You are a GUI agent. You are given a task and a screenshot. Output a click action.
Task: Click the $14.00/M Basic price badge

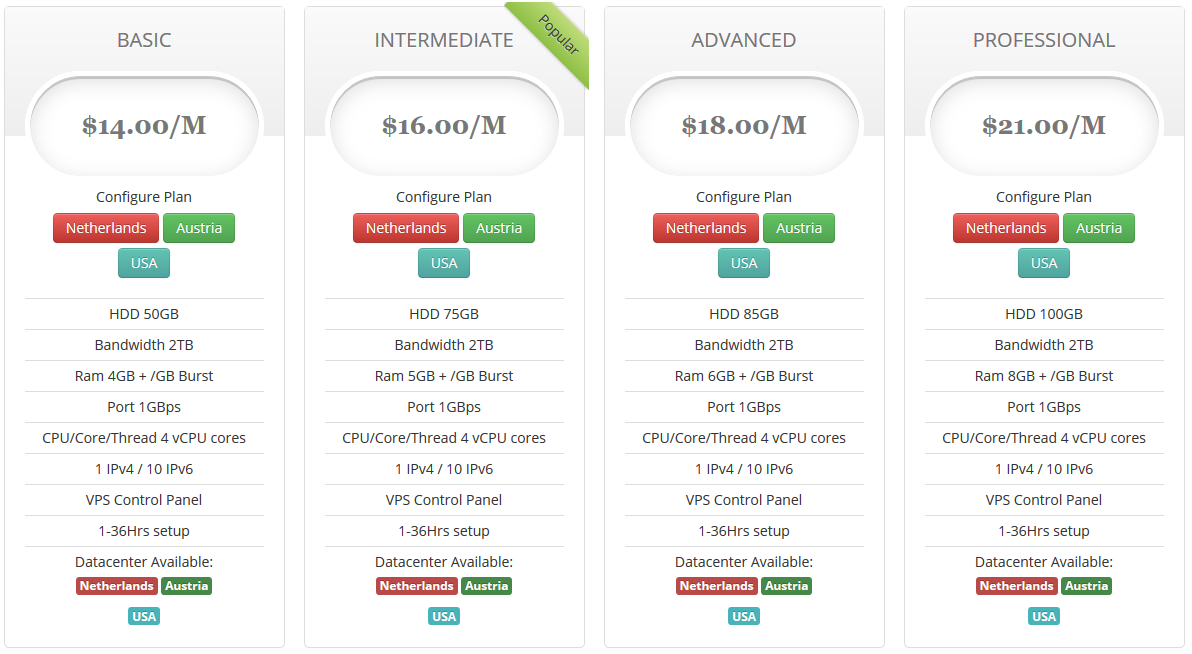pyautogui.click(x=144, y=126)
